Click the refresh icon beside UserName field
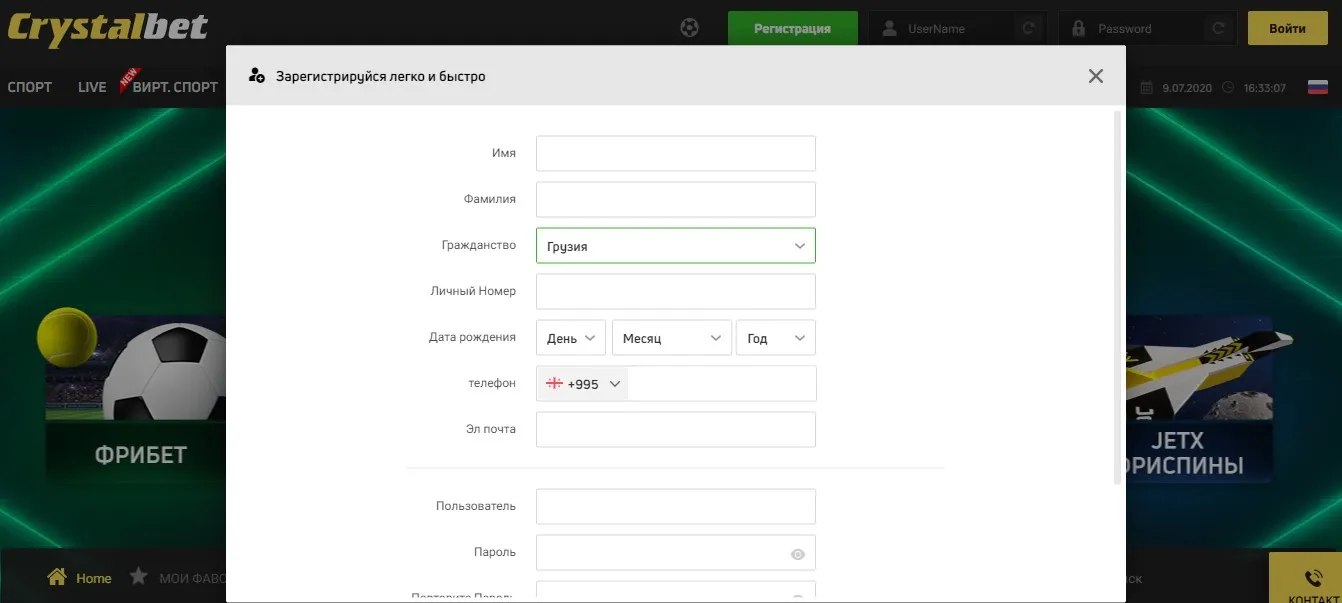The height and width of the screenshot is (603, 1342). (1028, 28)
